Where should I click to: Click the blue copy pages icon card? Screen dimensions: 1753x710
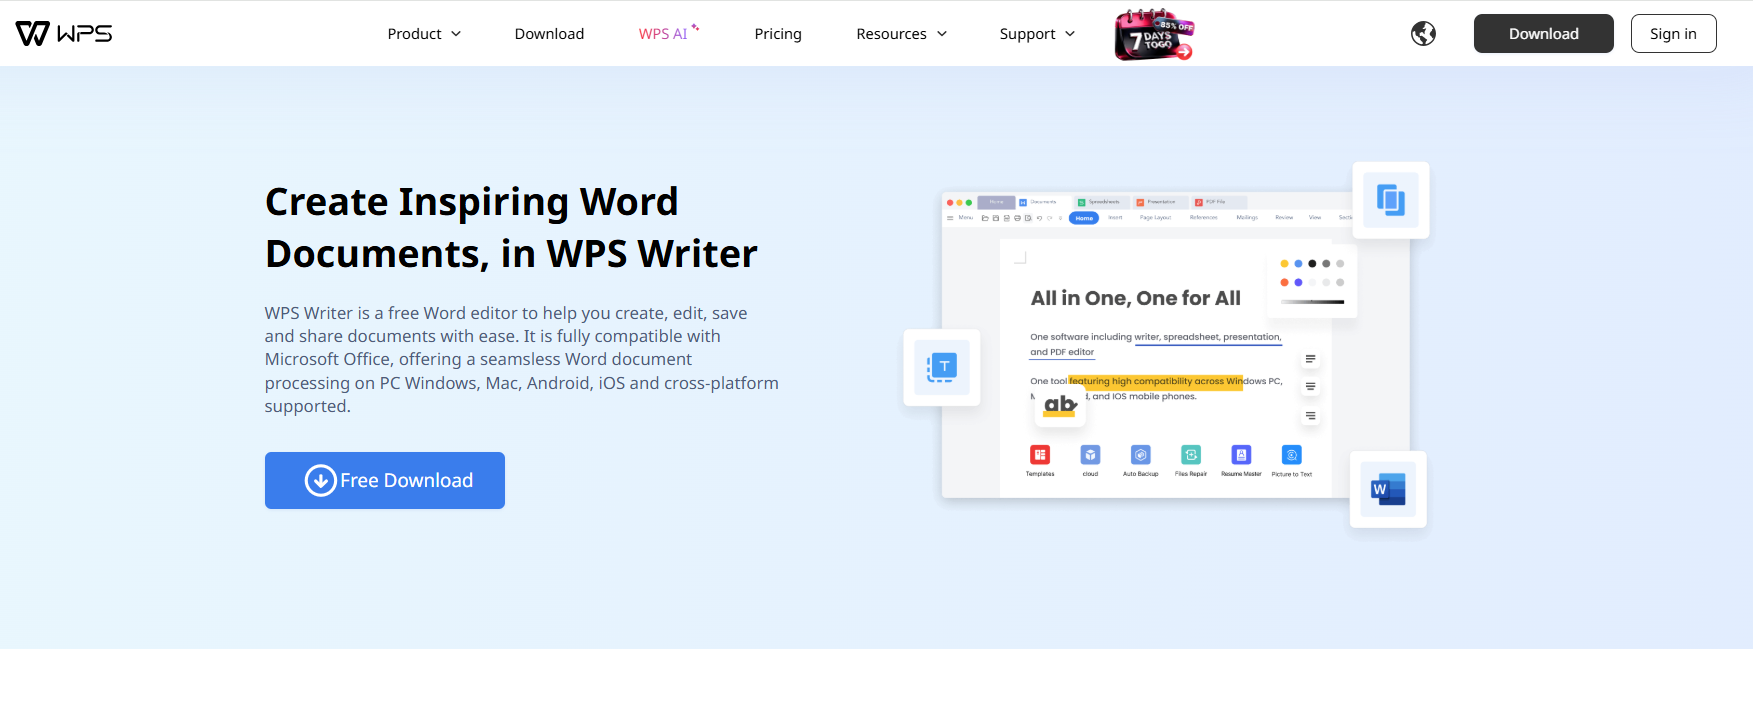pos(1391,200)
